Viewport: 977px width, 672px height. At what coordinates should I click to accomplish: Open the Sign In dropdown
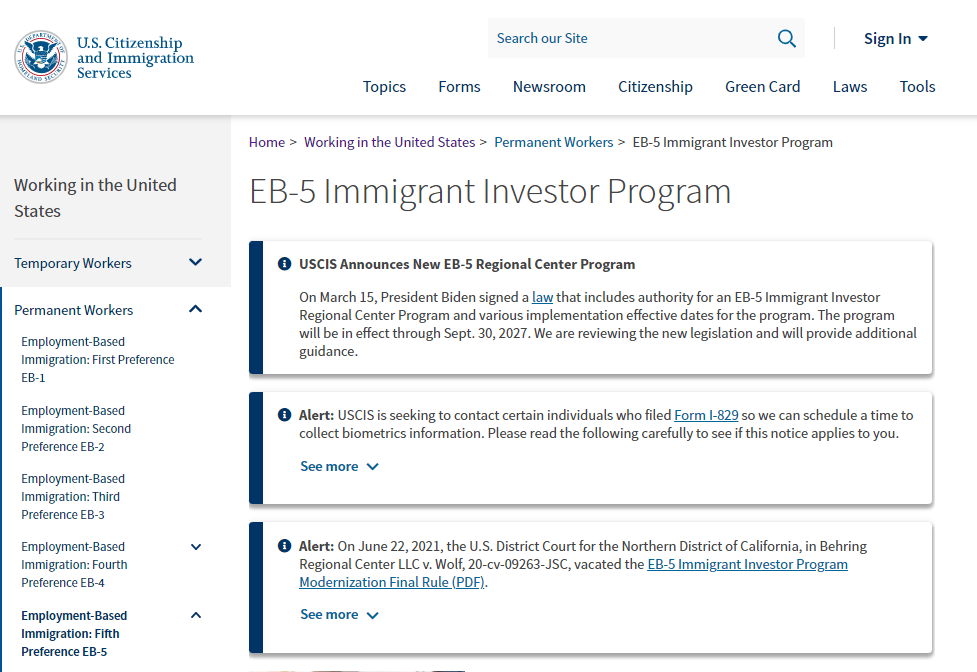pyautogui.click(x=895, y=39)
